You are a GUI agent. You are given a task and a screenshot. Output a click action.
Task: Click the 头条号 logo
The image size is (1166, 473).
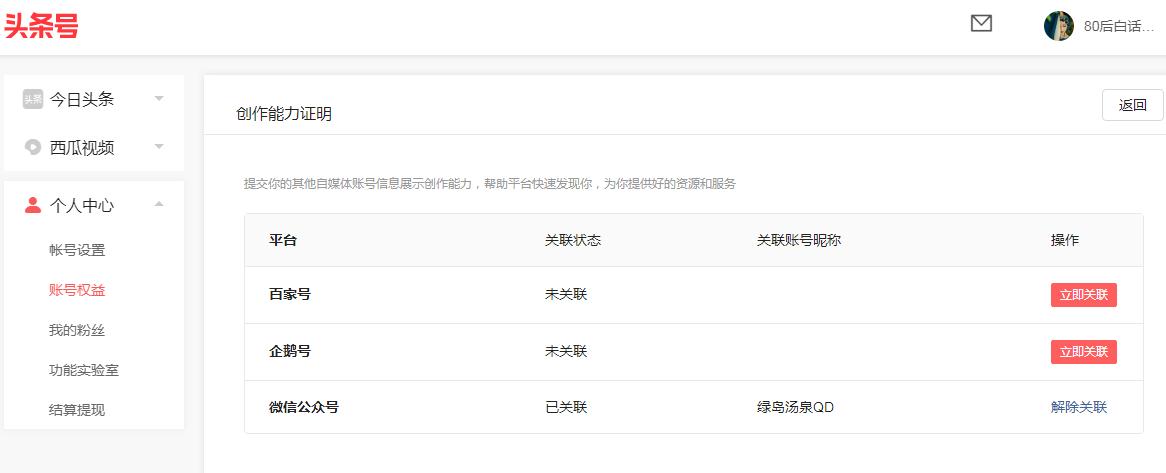pyautogui.click(x=42, y=26)
